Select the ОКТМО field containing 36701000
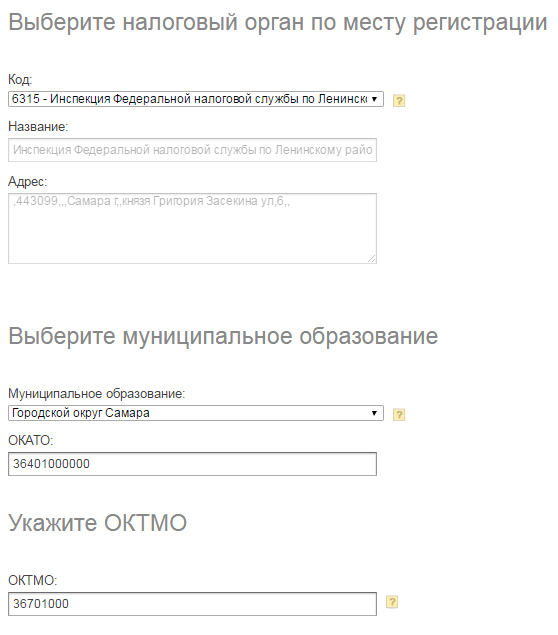The image size is (558, 635). pos(192,604)
